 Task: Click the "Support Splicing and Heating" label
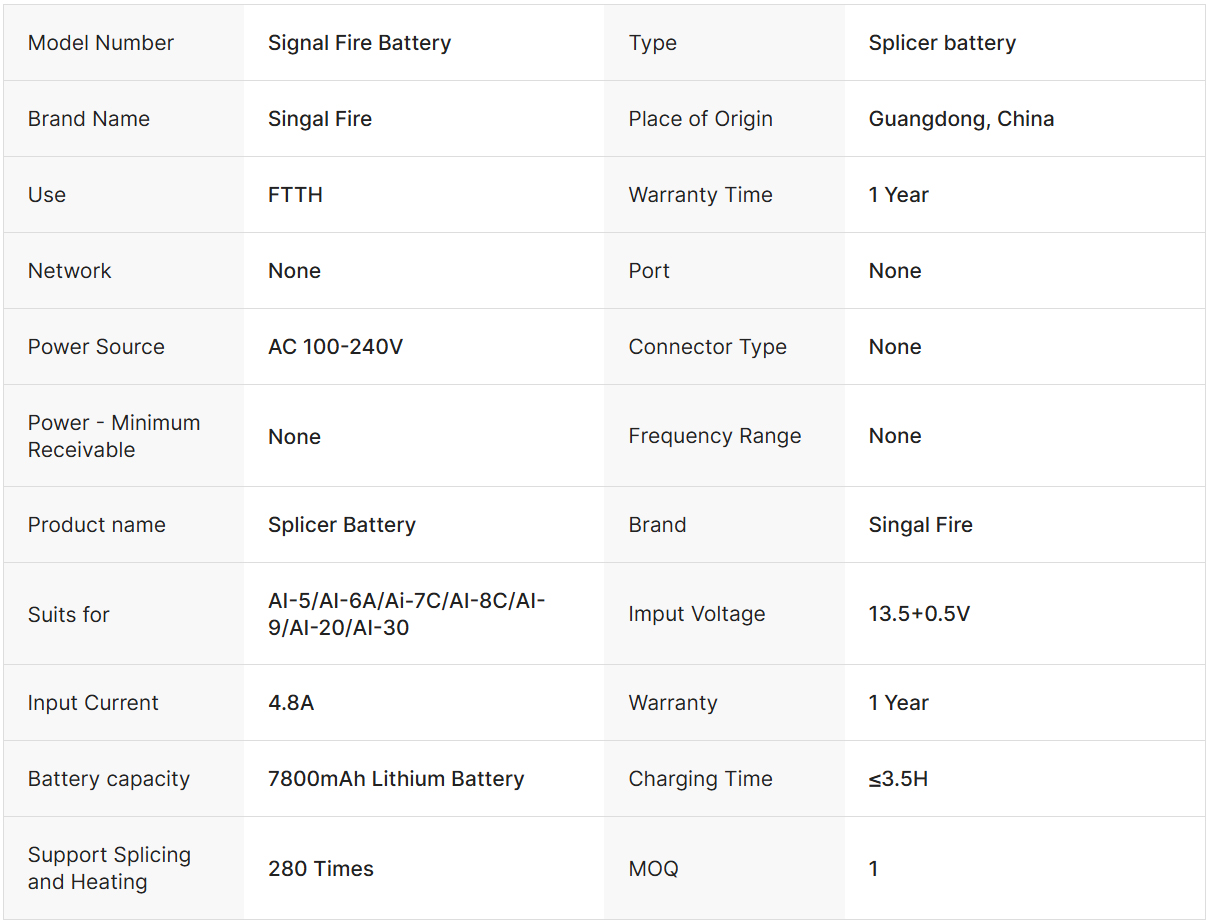click(x=109, y=868)
